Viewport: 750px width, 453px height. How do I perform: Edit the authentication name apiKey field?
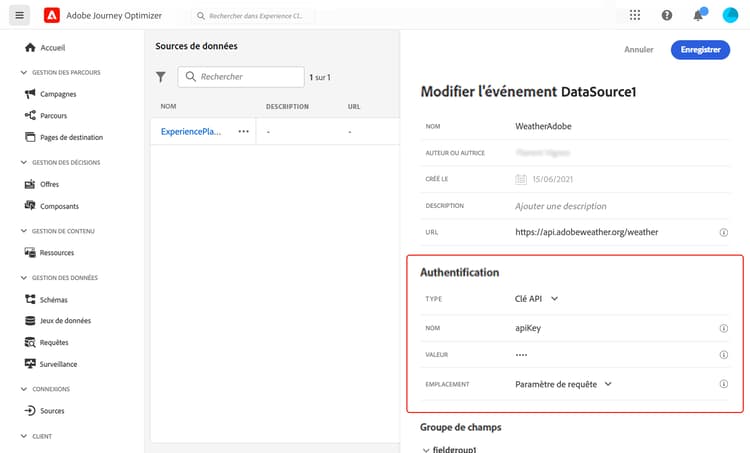tap(528, 328)
